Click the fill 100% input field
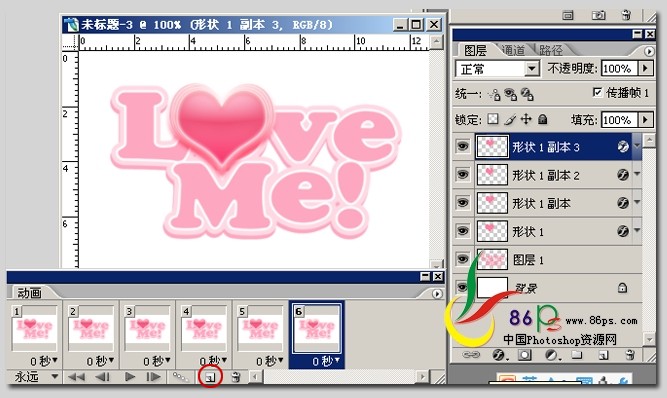This screenshot has width=667, height=398. tap(619, 120)
